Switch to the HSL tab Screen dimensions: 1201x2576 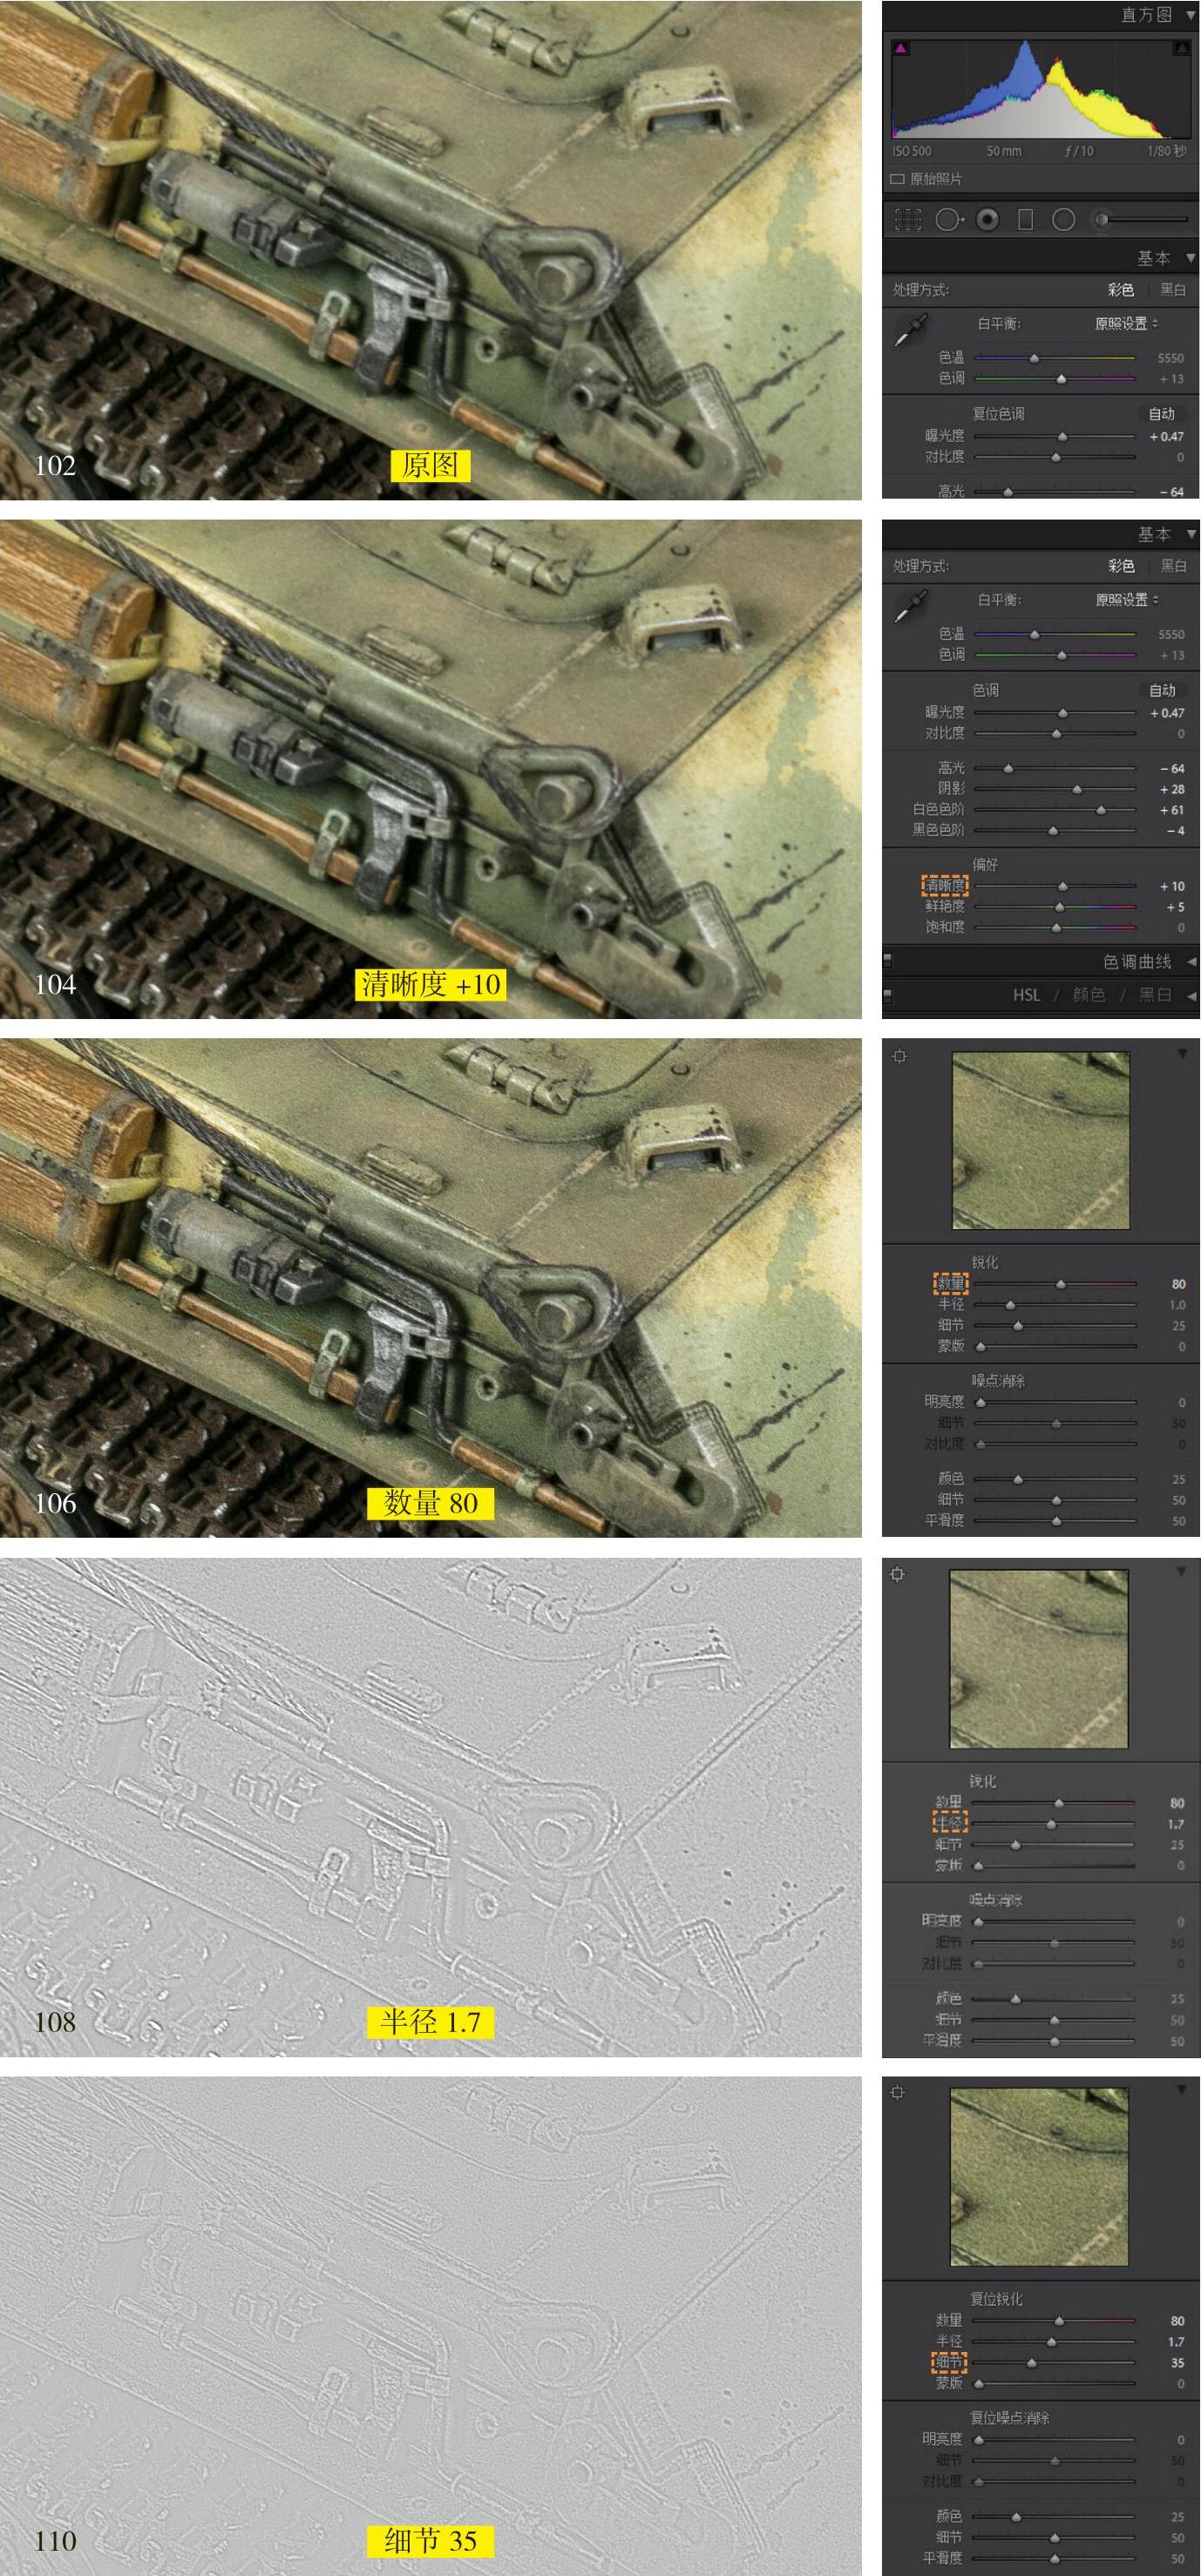[1026, 995]
